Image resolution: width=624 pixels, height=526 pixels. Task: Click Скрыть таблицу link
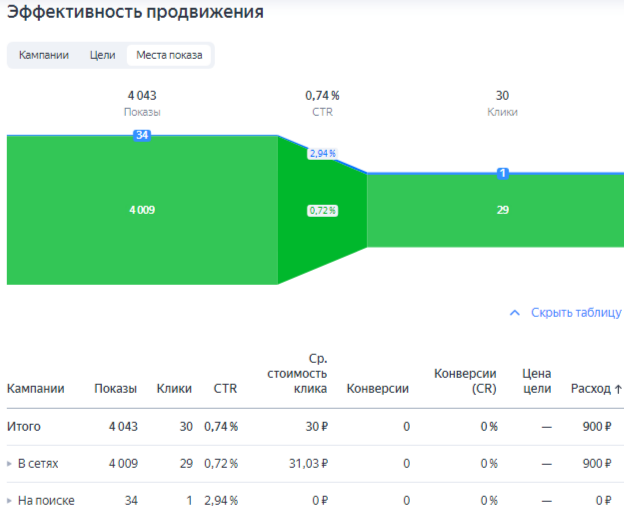point(576,313)
